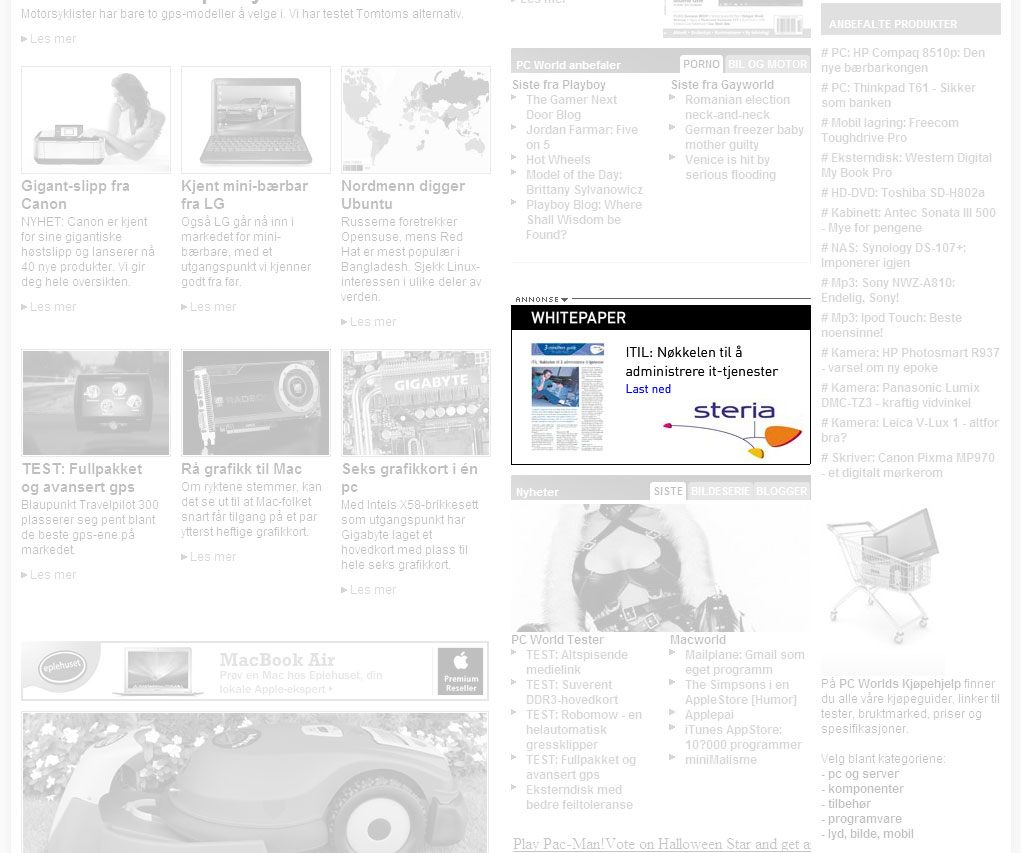Open 'Freecom Toughdrive Pro' product link
The width and height of the screenshot is (1021, 853).
[x=889, y=130]
